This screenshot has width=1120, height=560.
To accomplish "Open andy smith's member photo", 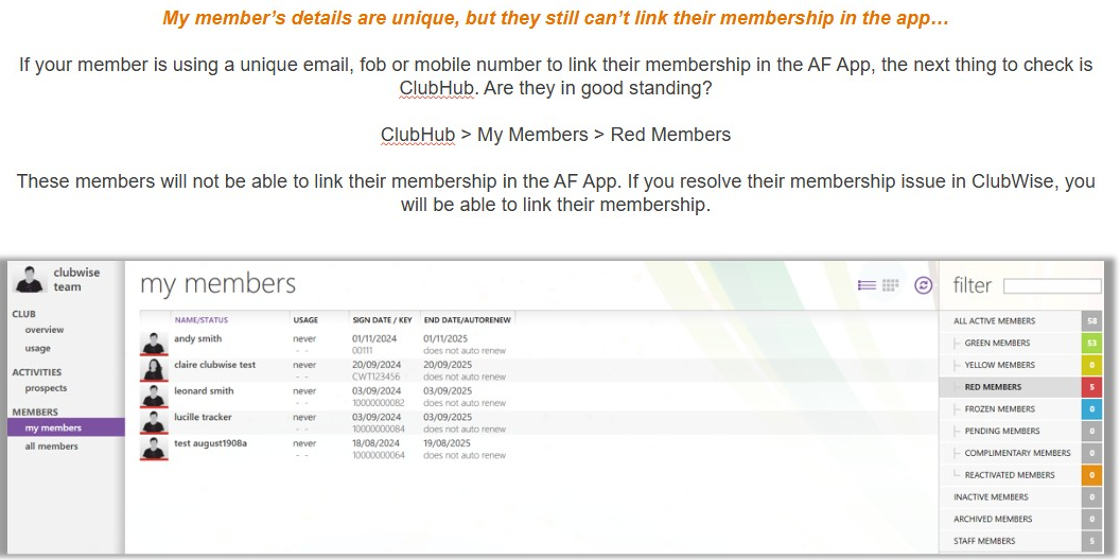I will click(x=154, y=343).
